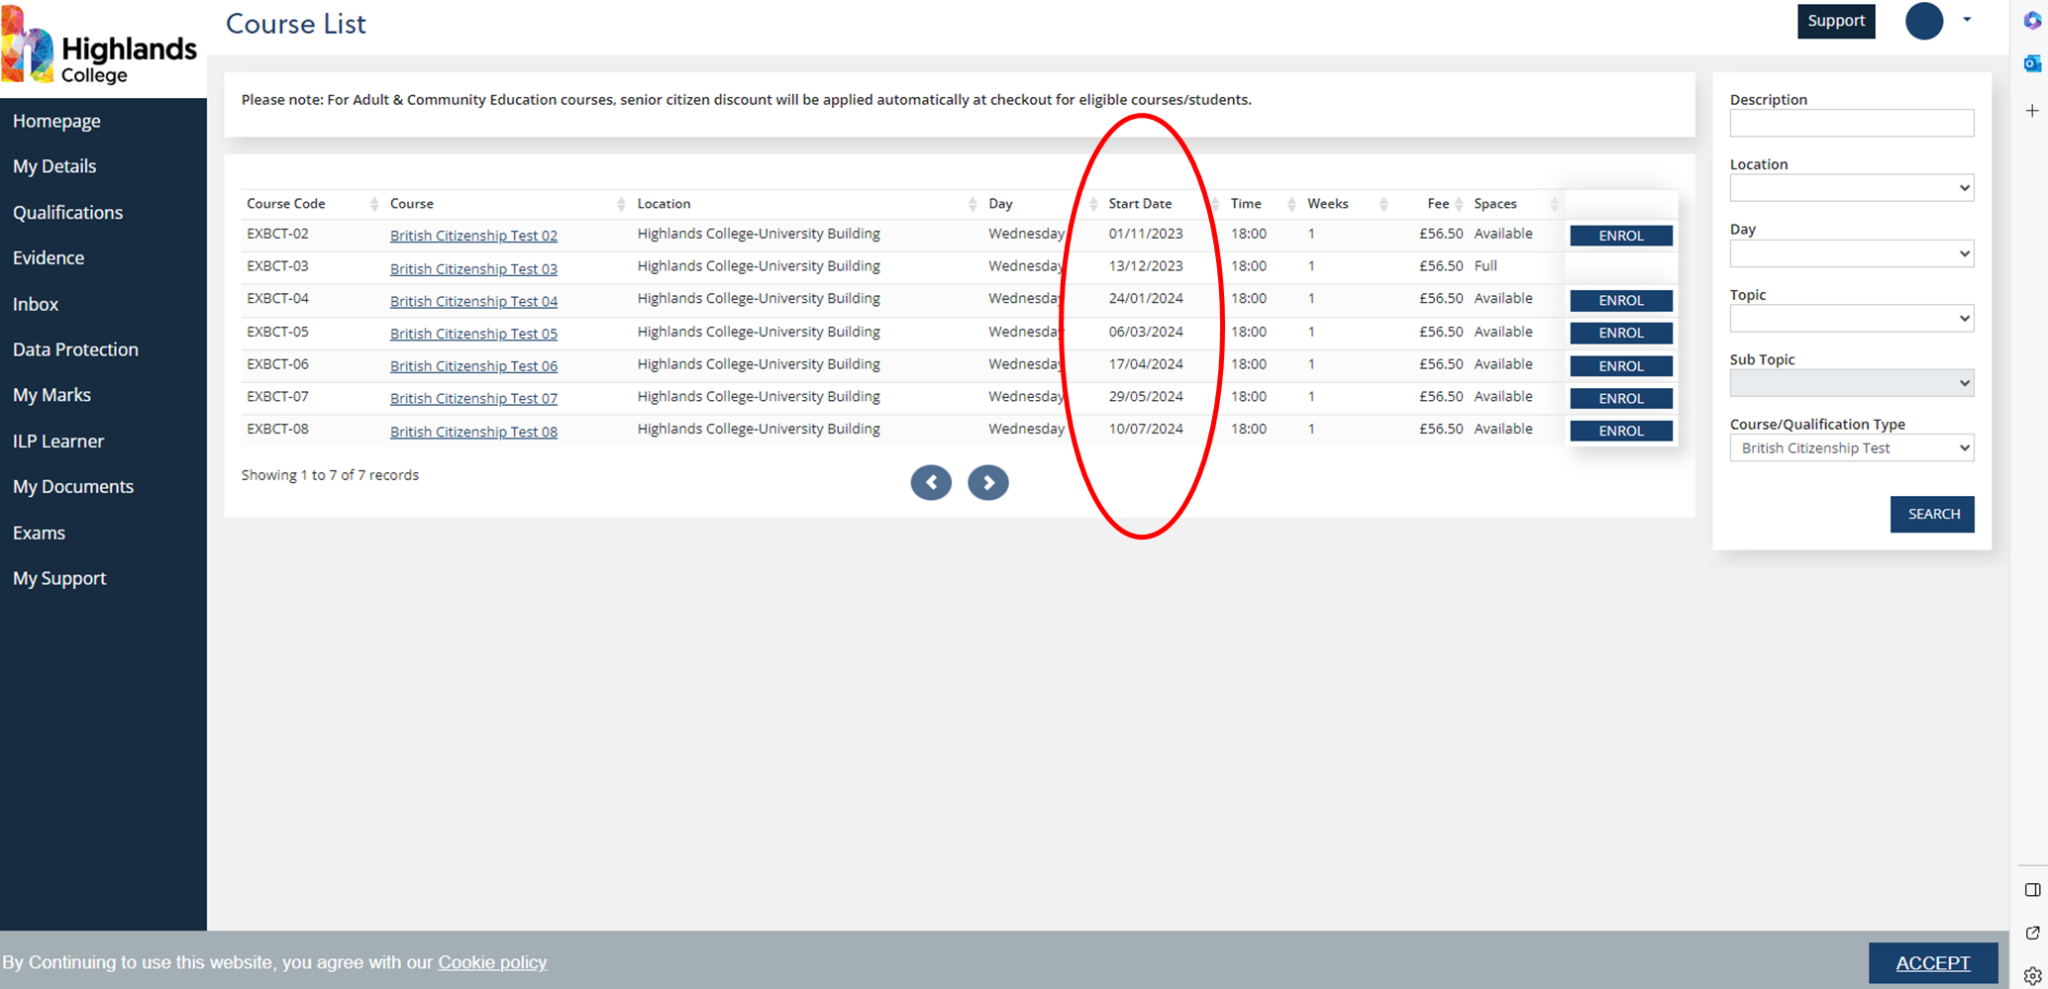Select the 'Full' spaces status
Screen dimensions: 2048x989
click(1485, 266)
